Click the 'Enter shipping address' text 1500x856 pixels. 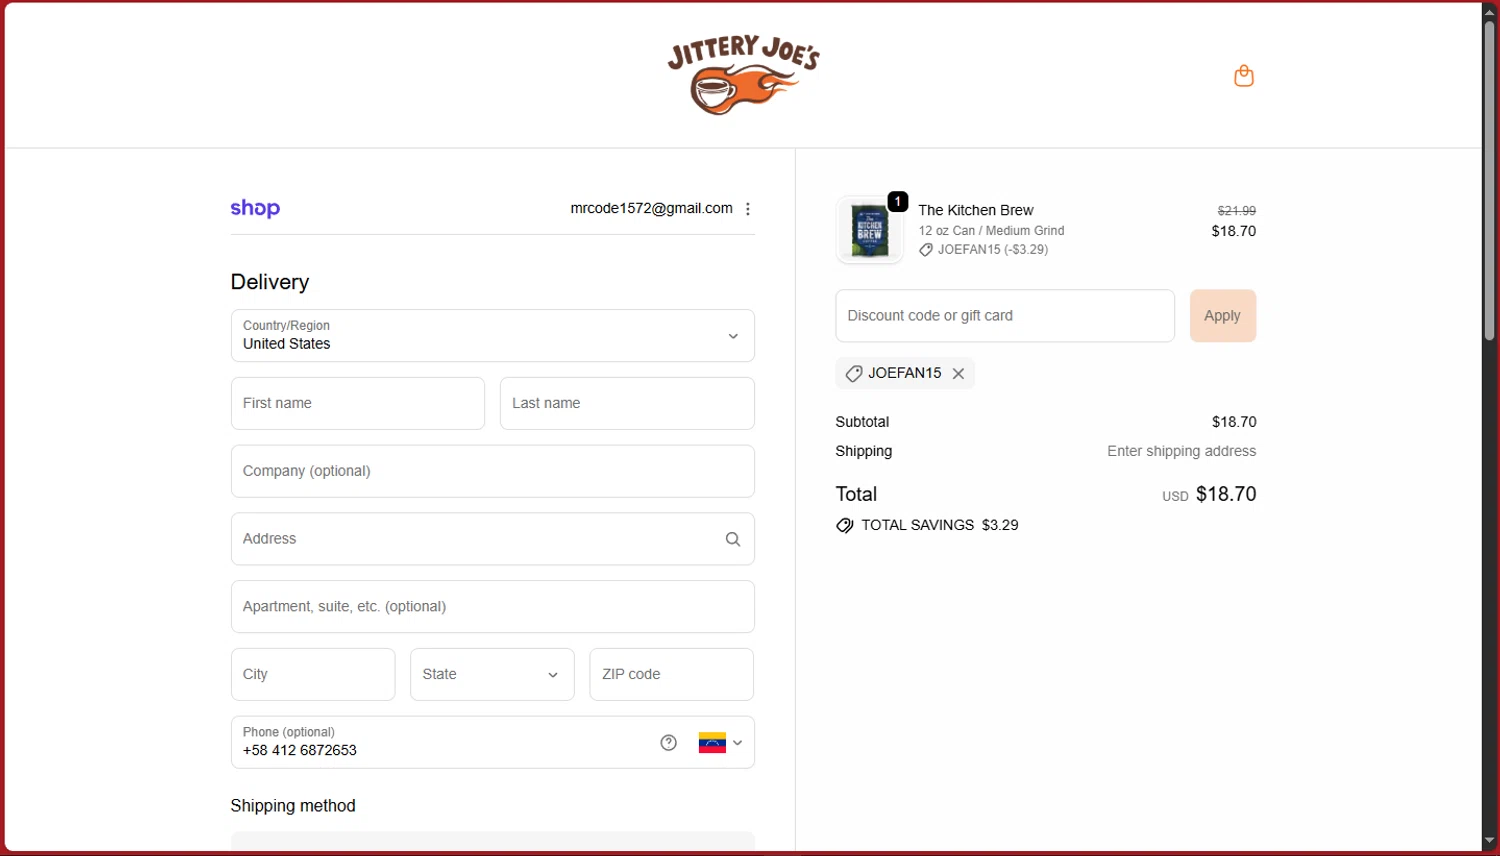tap(1181, 451)
